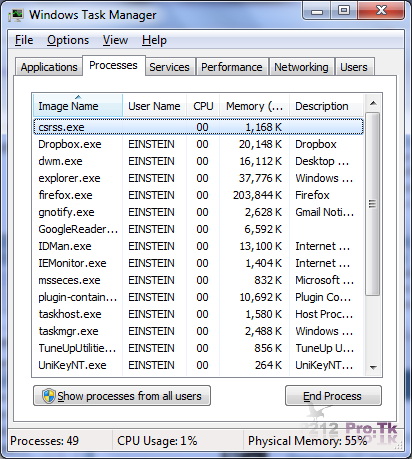Open the Help menu

click(x=154, y=40)
